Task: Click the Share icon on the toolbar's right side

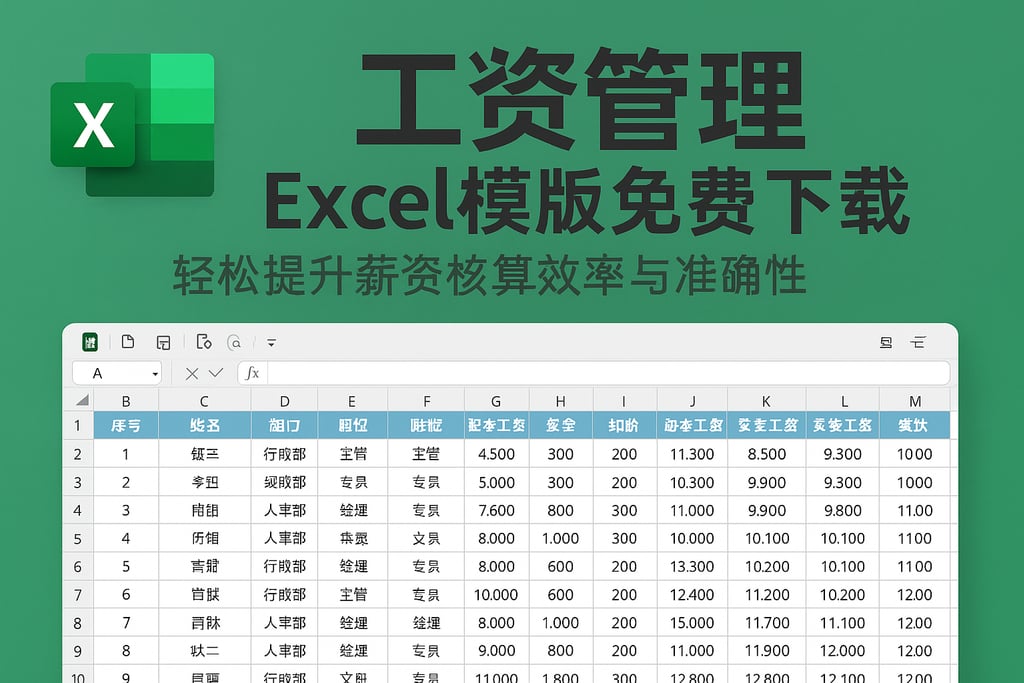Action: [887, 342]
